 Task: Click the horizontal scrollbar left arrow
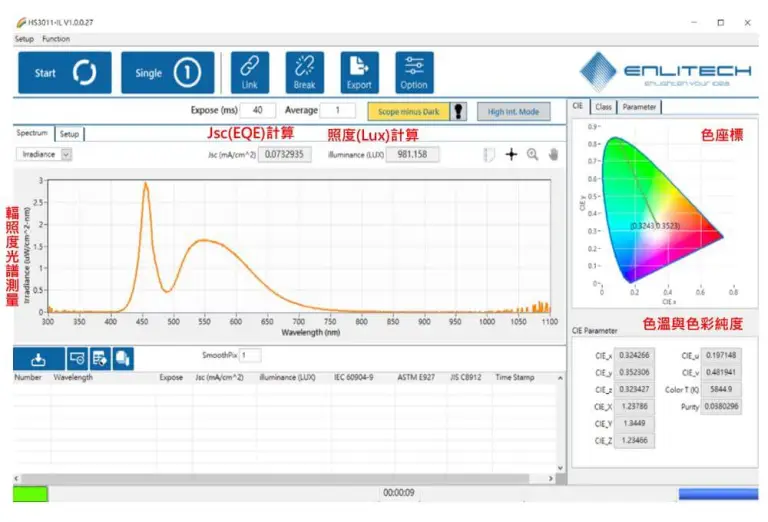17,478
